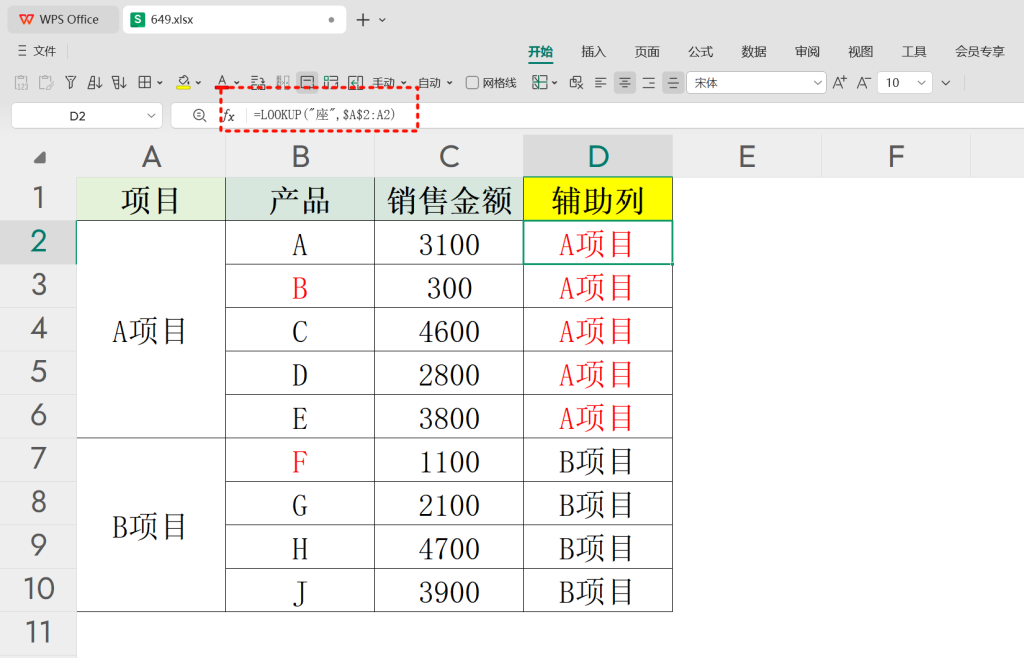Click the wrap text icon
The height and width of the screenshot is (658, 1024).
tap(258, 83)
